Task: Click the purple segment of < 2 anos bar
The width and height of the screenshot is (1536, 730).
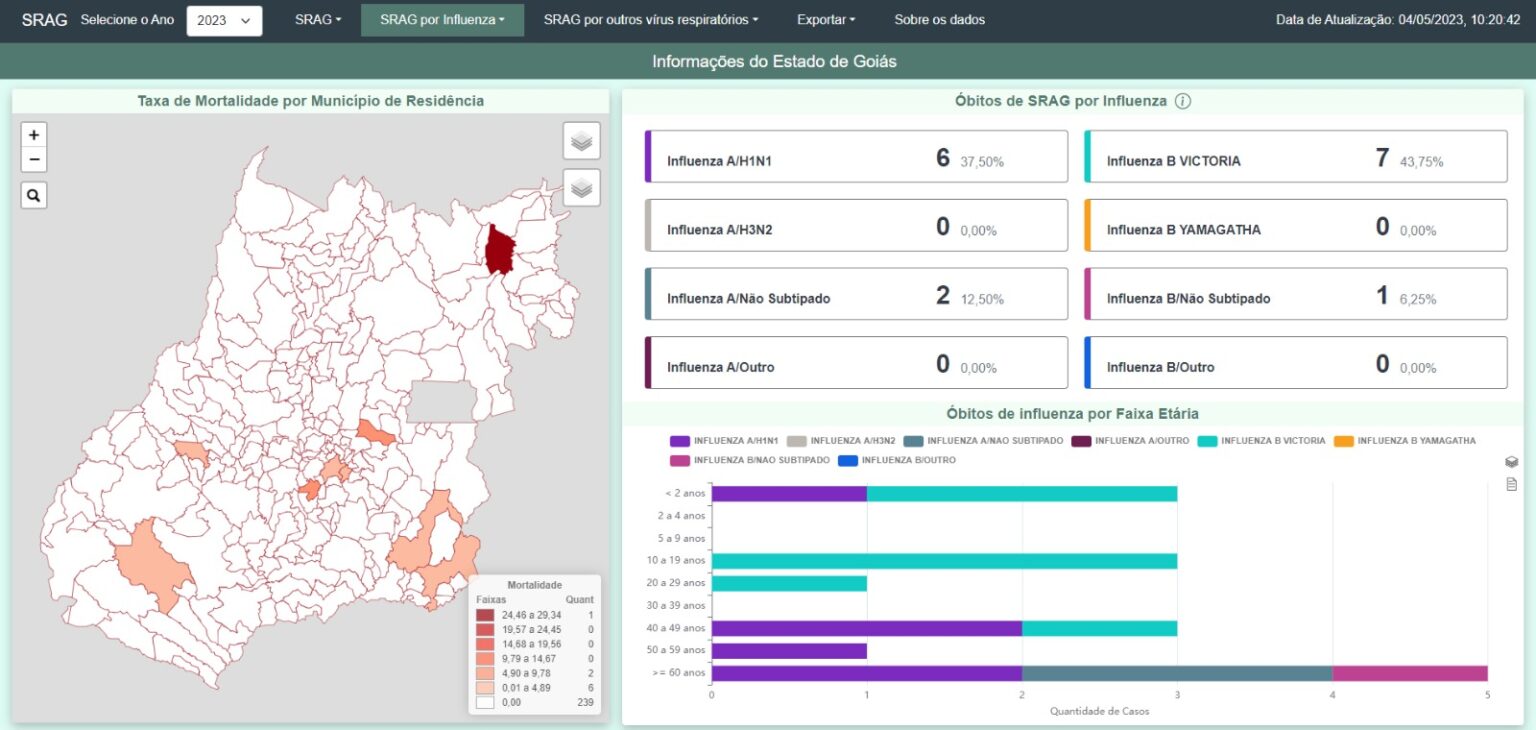Action: [x=789, y=493]
